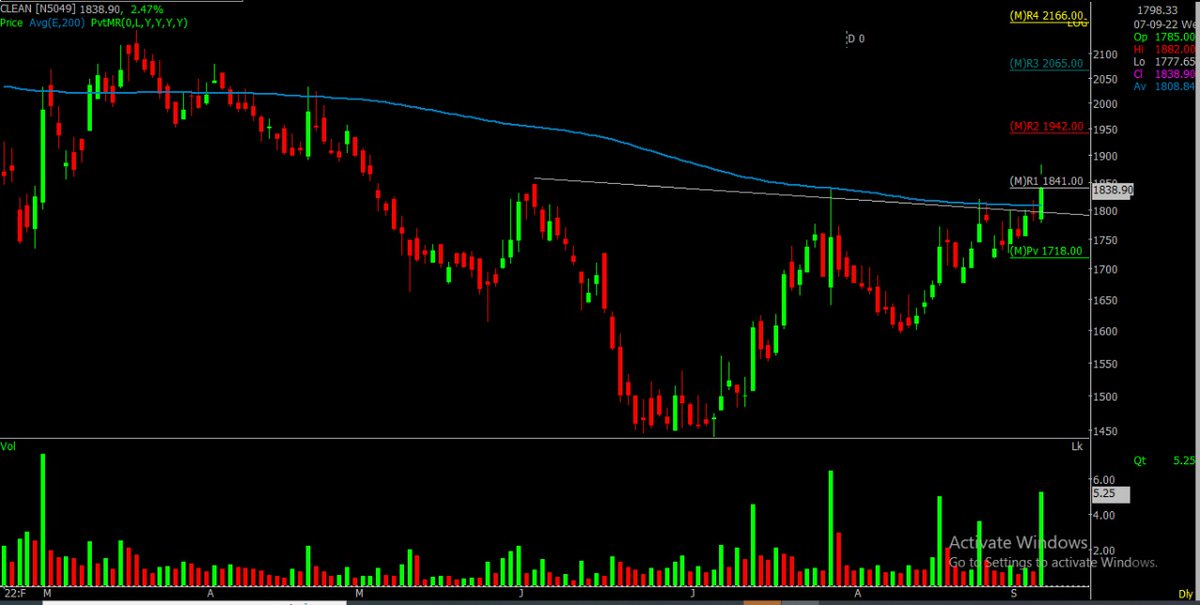Click the Lo 1777.65 low value
Image resolution: width=1200 pixels, height=605 pixels.
[x=1163, y=61]
